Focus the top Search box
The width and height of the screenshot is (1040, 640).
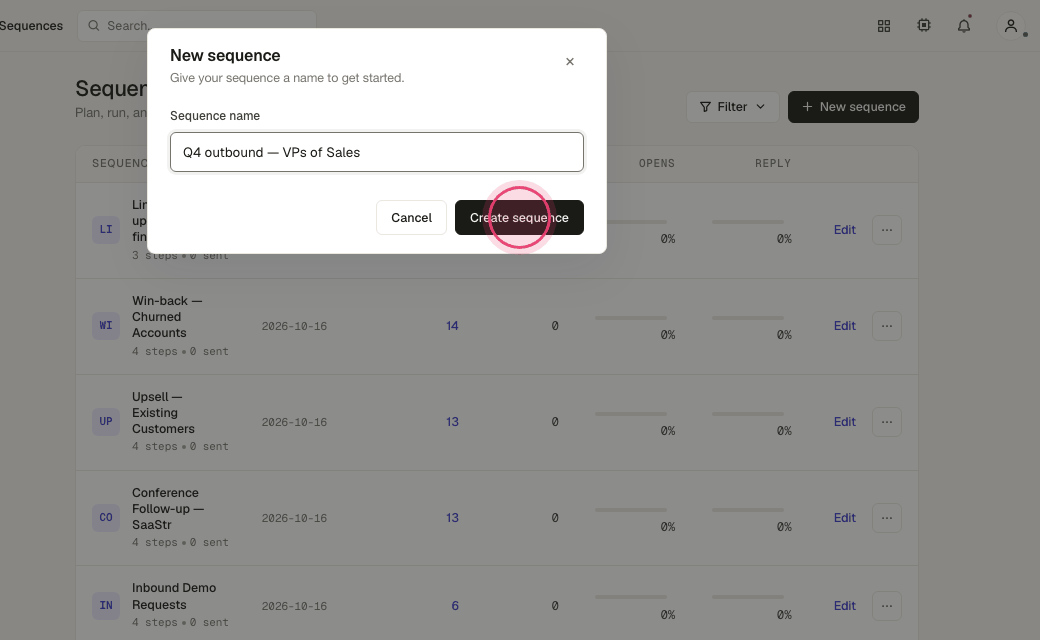point(197,26)
